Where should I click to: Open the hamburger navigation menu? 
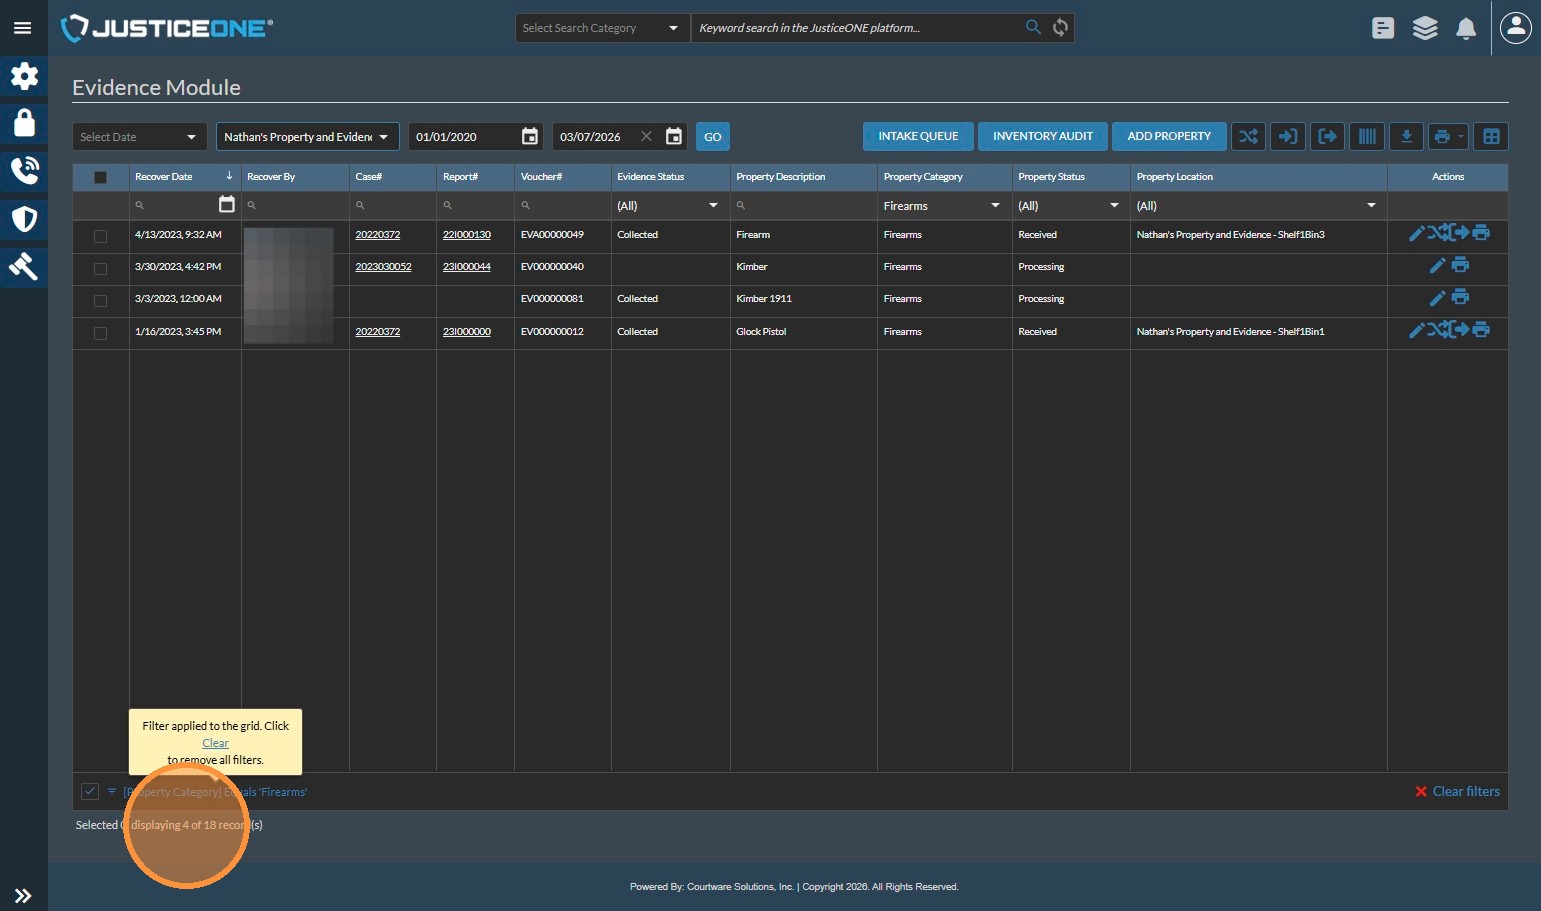coord(22,28)
